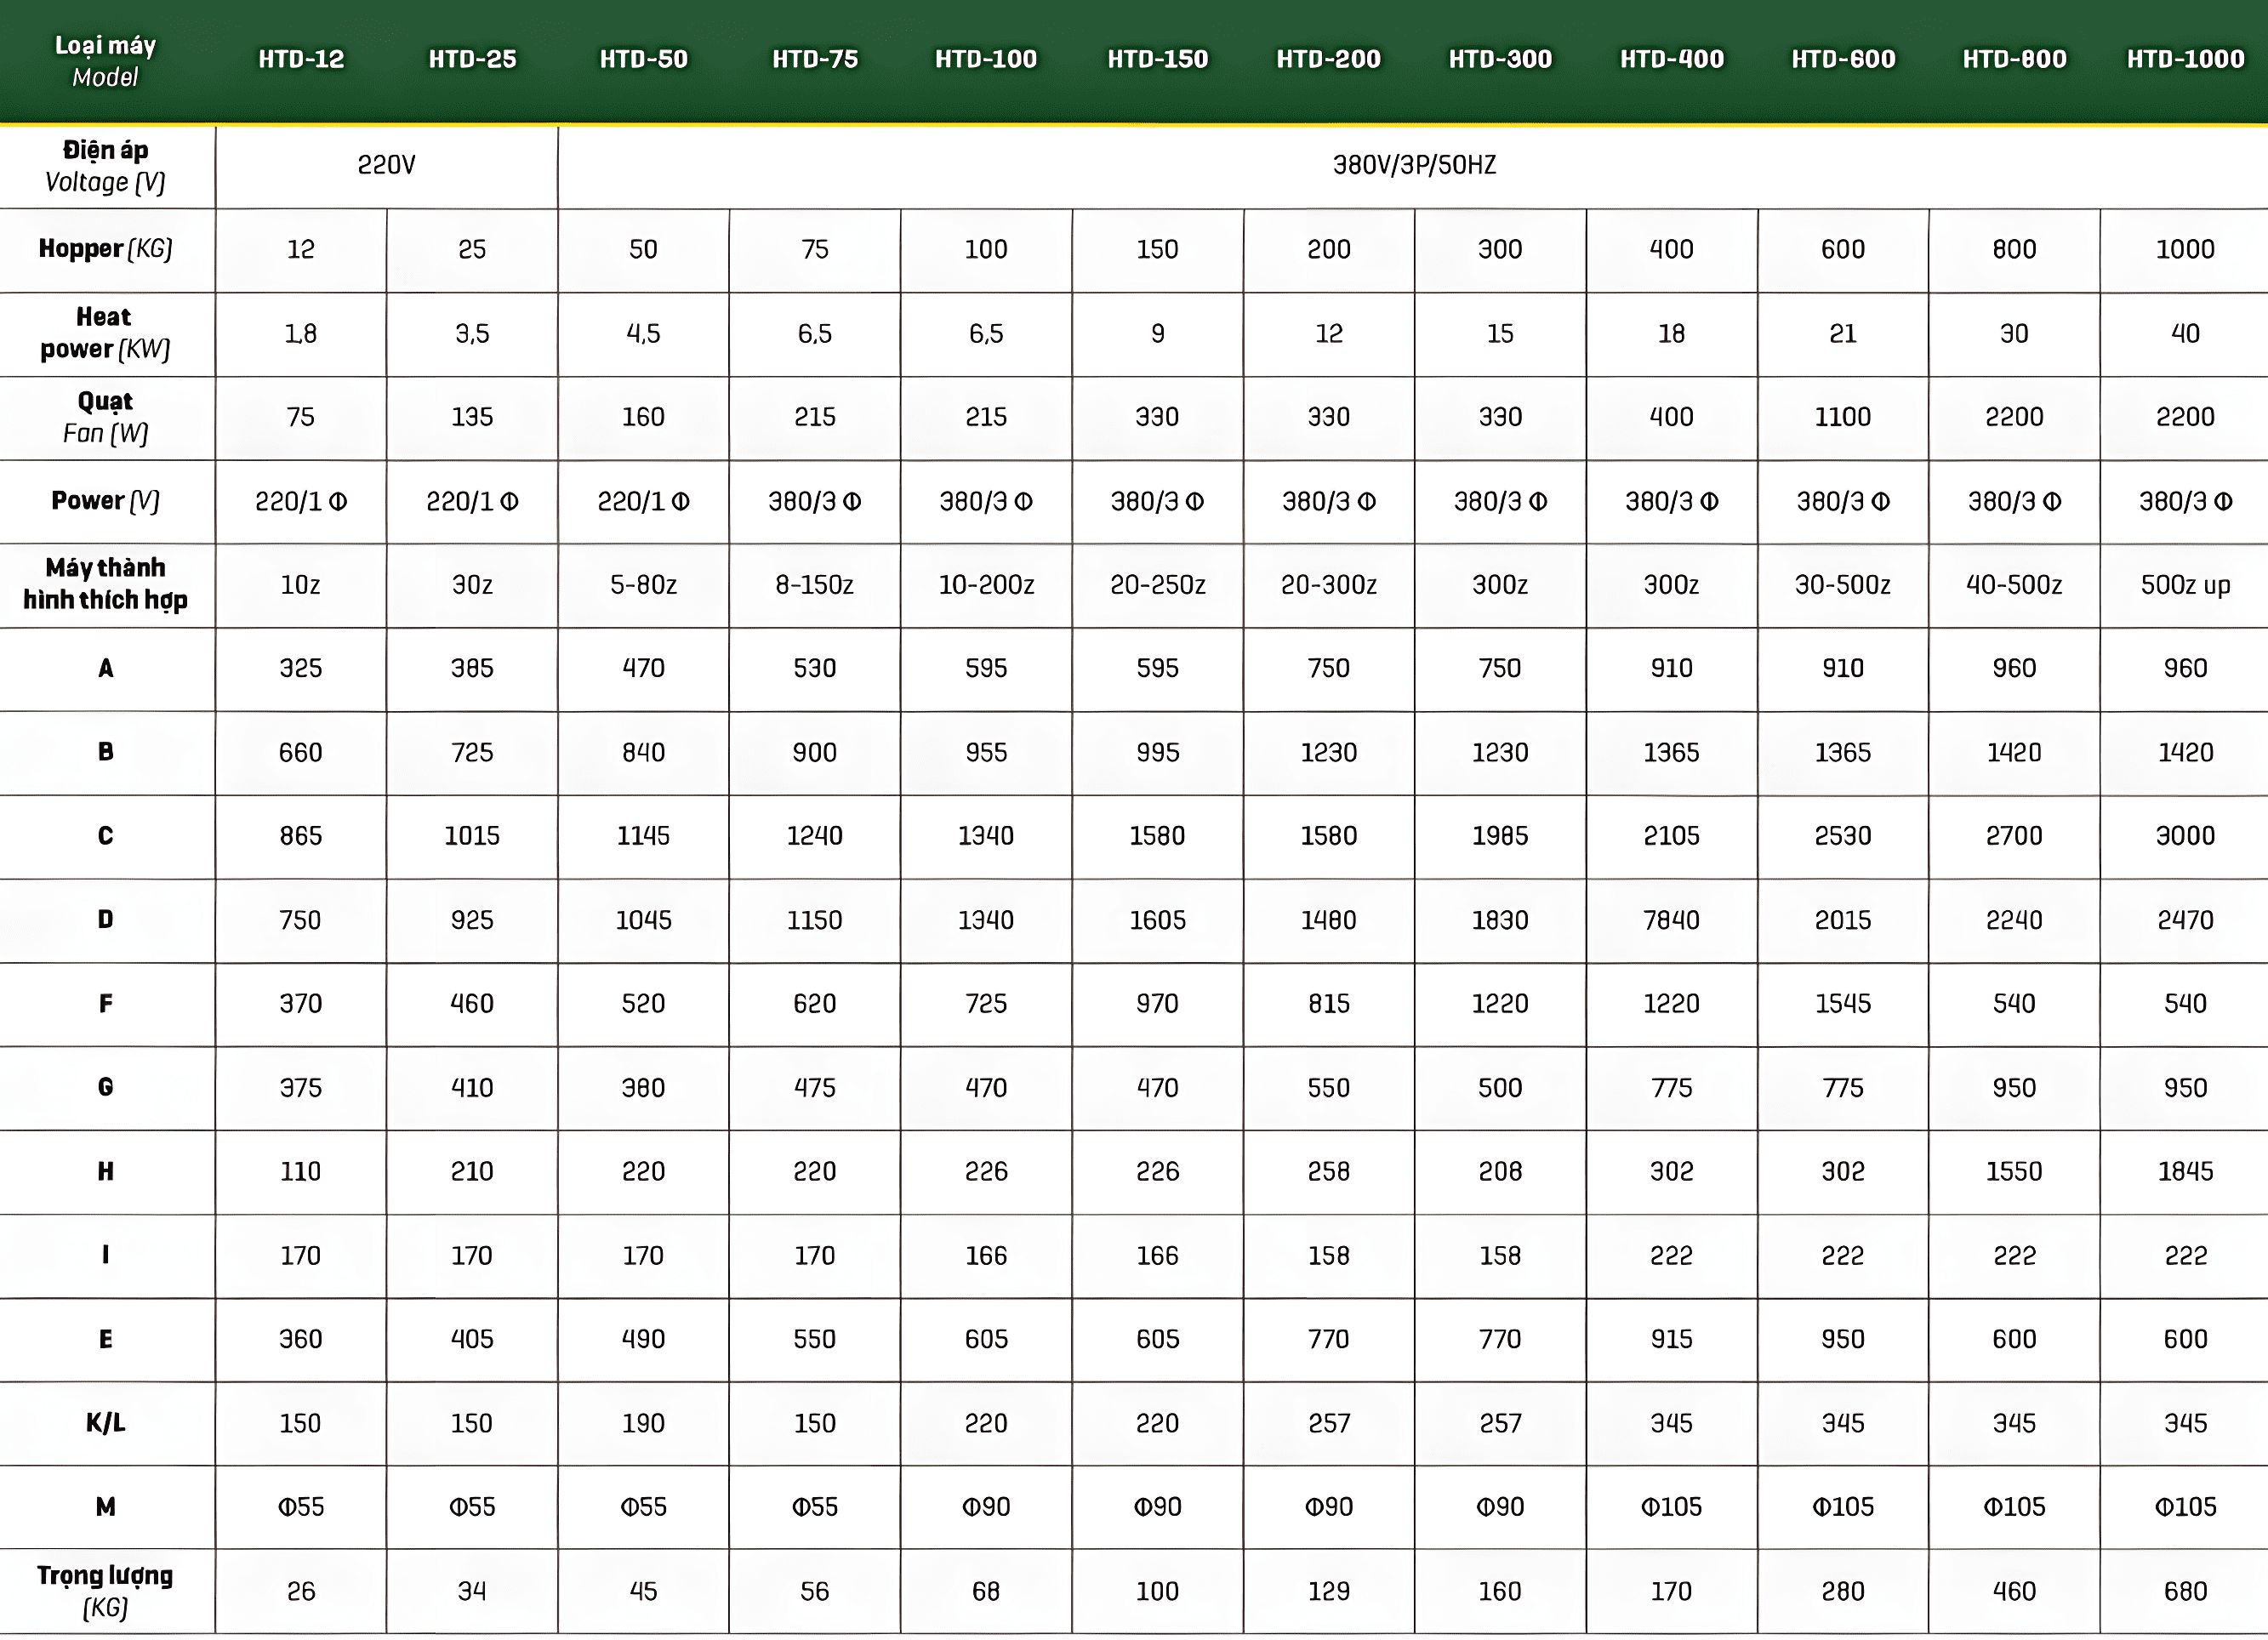Select the HTD-300 column header
This screenshot has width=2268, height=1640.
coord(1500,59)
